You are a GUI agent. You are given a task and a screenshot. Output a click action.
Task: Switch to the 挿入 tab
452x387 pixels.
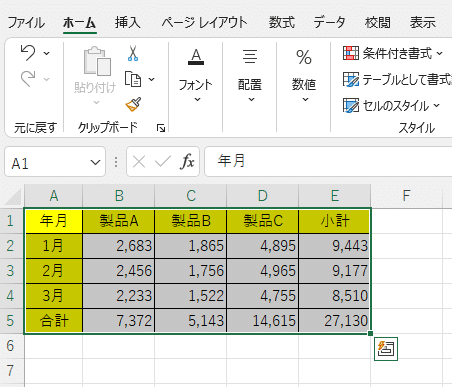pyautogui.click(x=128, y=23)
